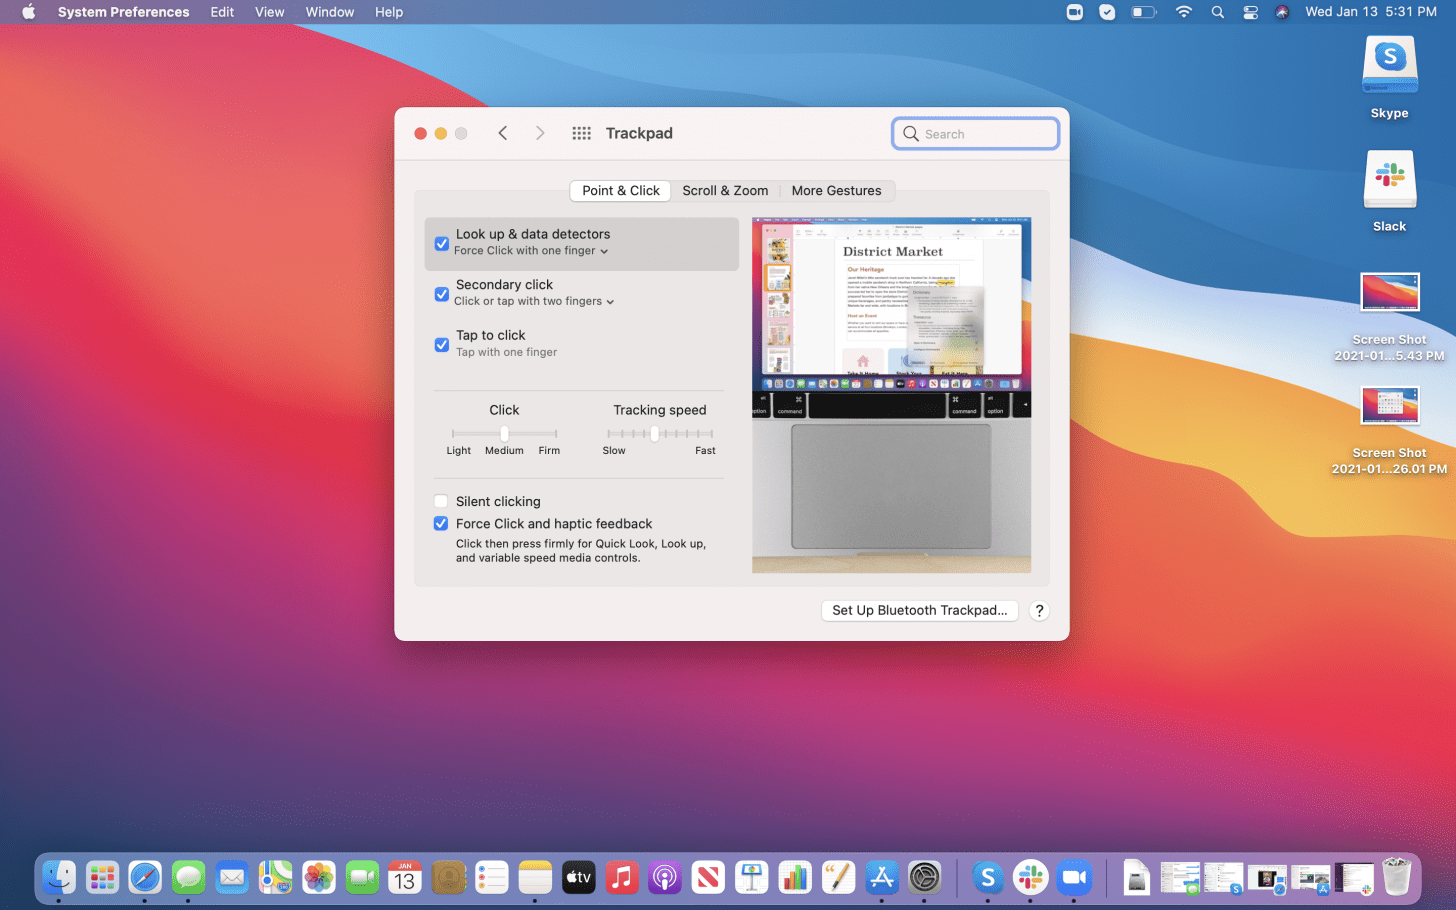The width and height of the screenshot is (1456, 910).
Task: Select Screen Shot 26.01 PM file thumbnail
Action: (1389, 406)
